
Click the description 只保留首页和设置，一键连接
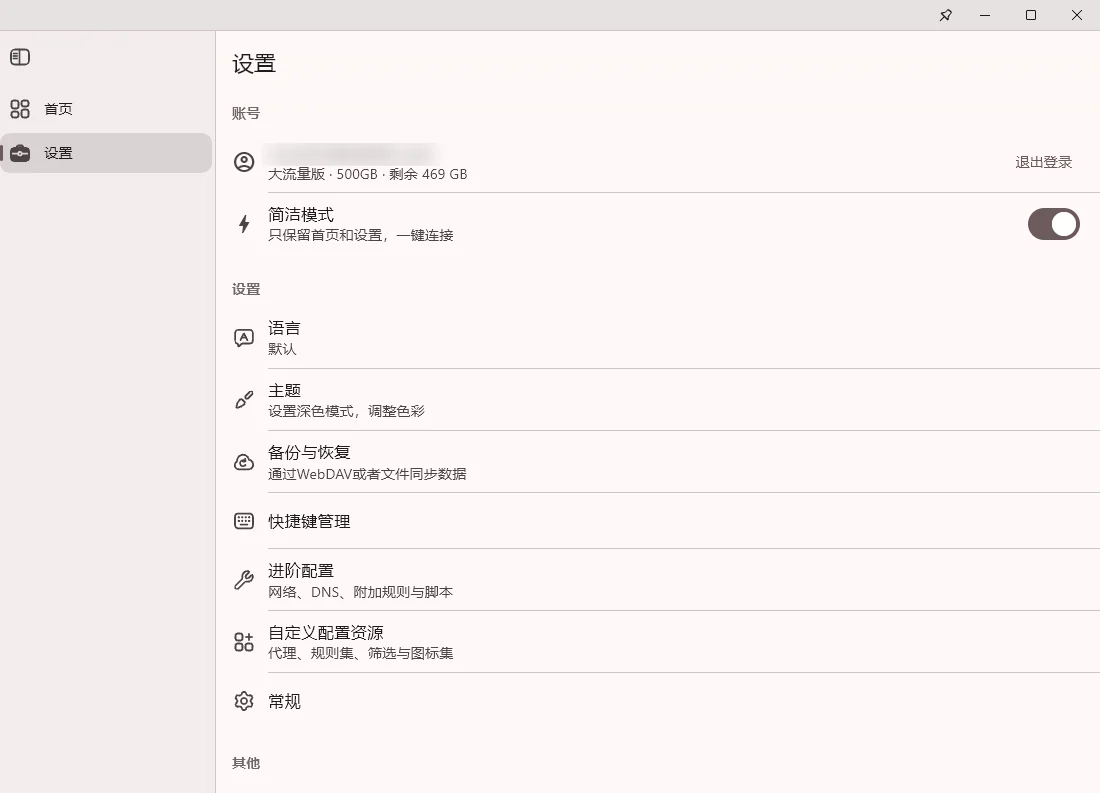[x=361, y=235]
